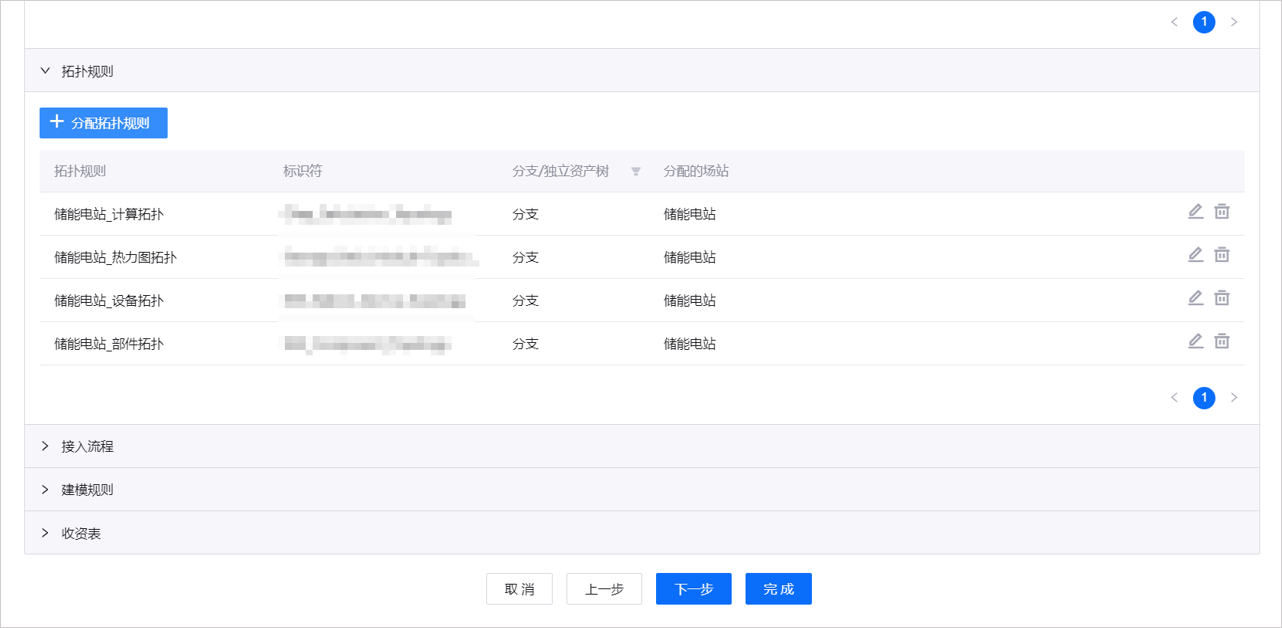
Task: Edit the 储能电站_计算拓扑 rule
Action: (x=1195, y=212)
